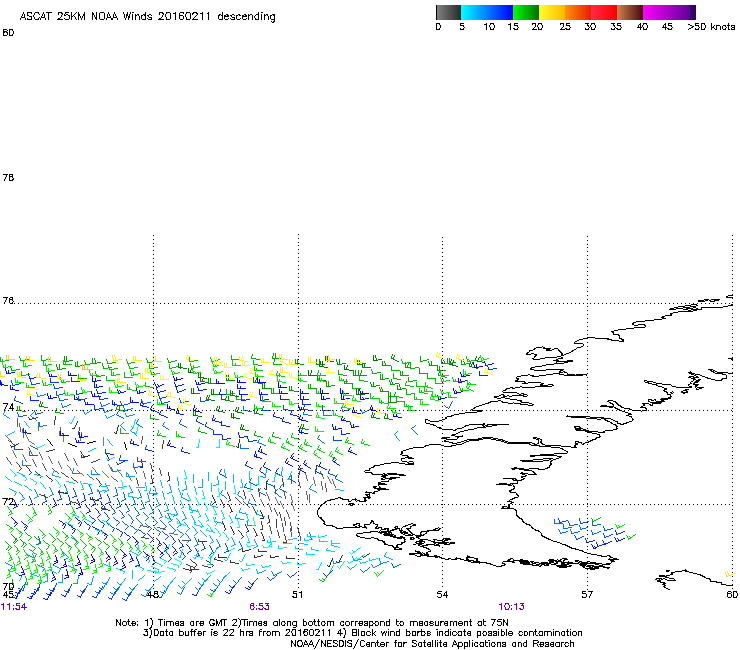740x650 pixels.
Task: Click the '72' latitude label
Action: [8, 501]
